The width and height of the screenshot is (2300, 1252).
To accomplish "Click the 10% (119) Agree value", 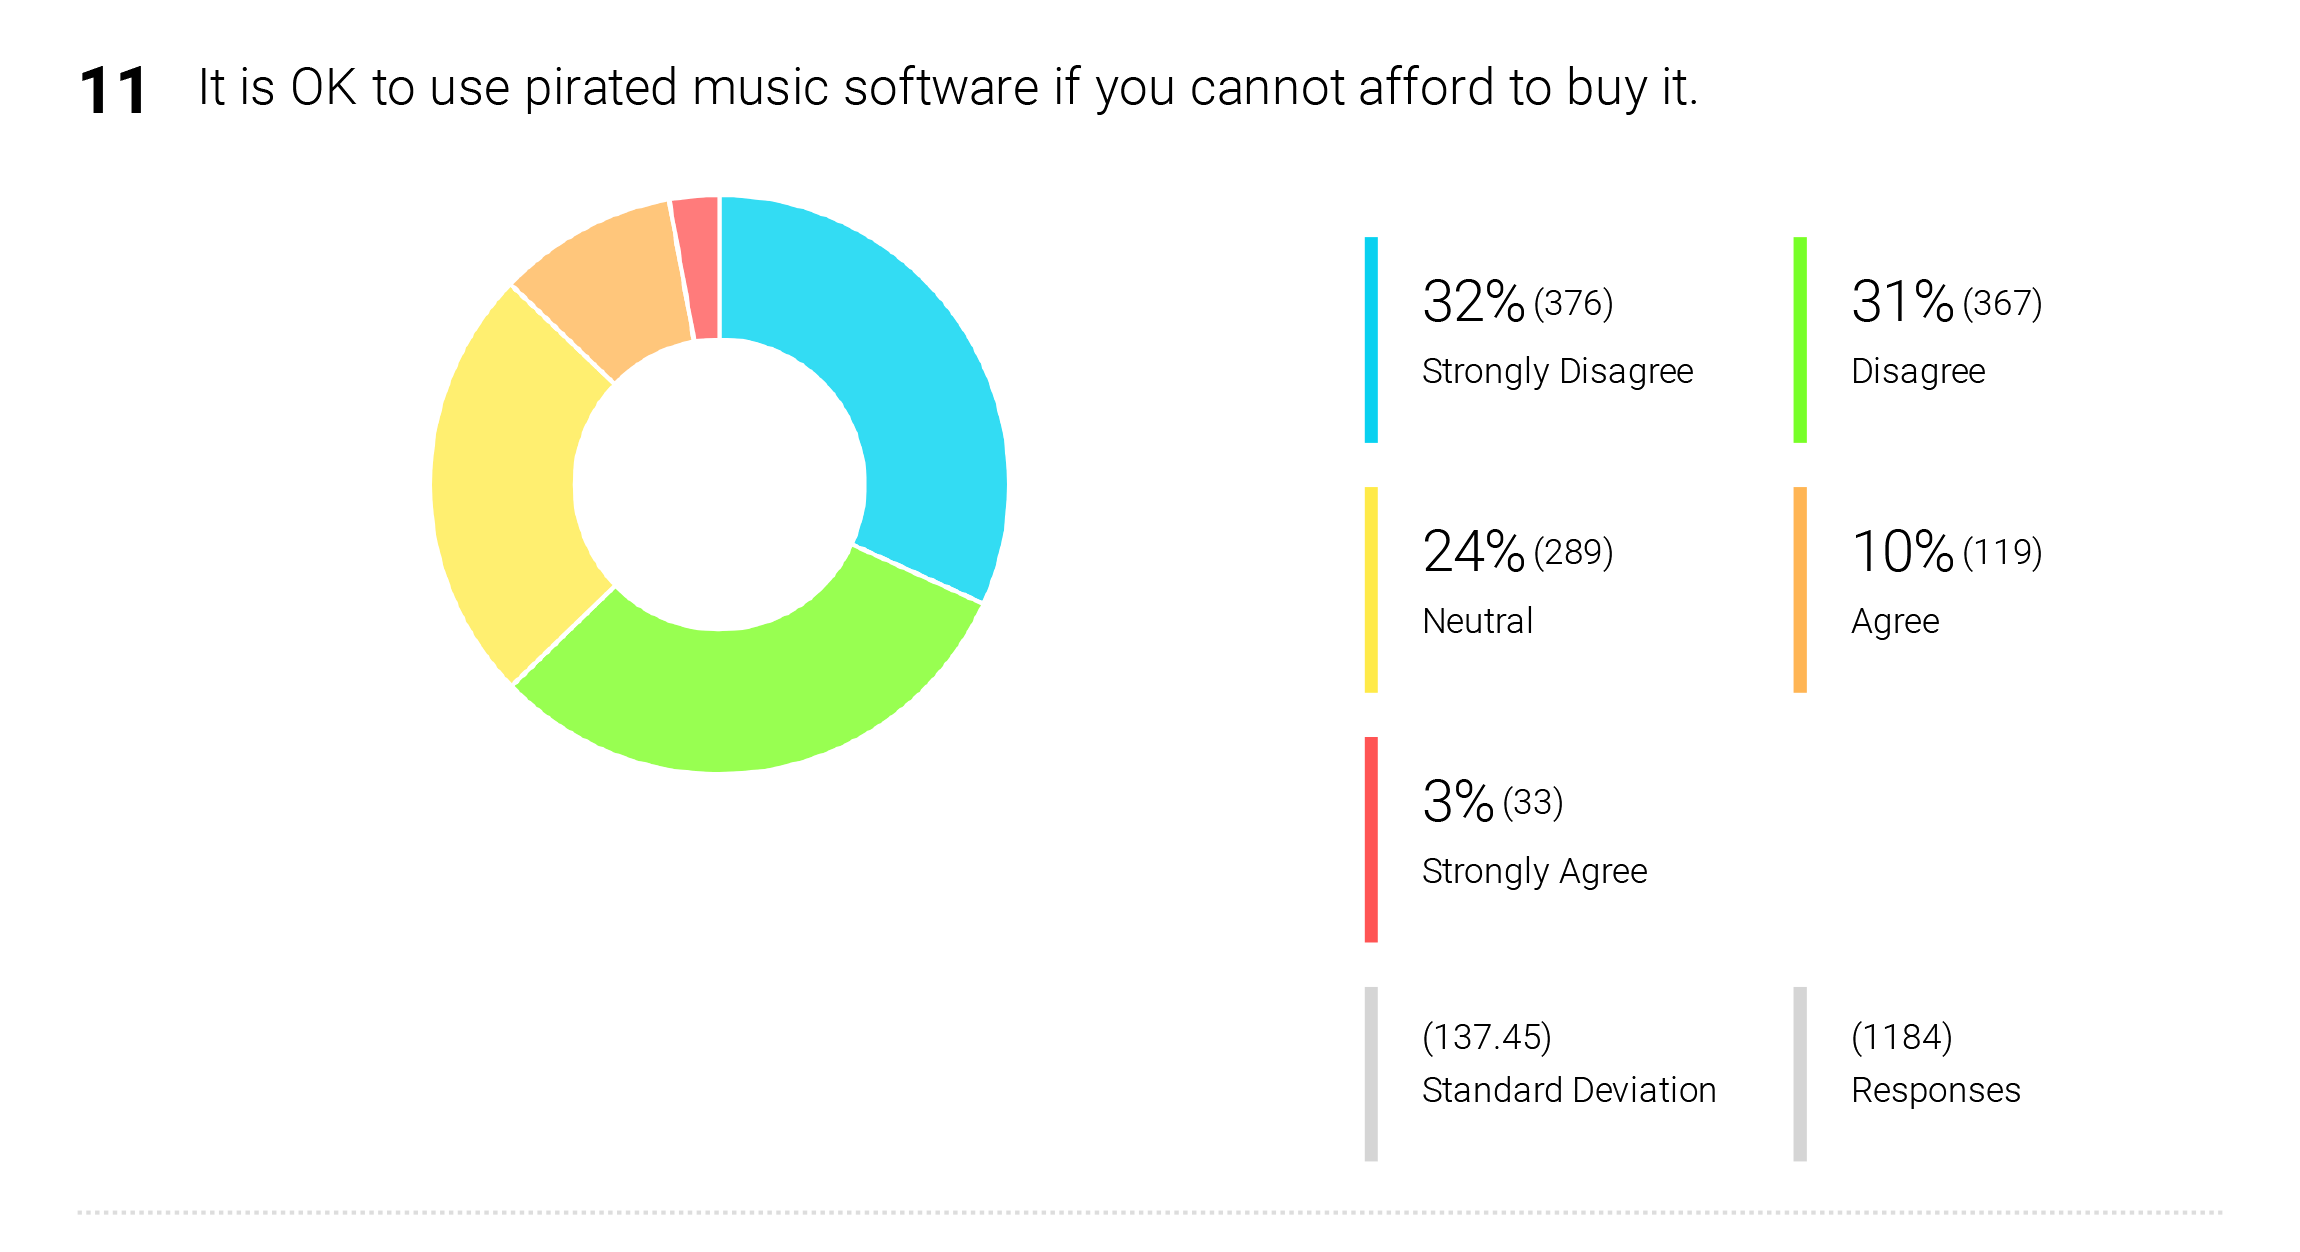I will (x=1947, y=551).
